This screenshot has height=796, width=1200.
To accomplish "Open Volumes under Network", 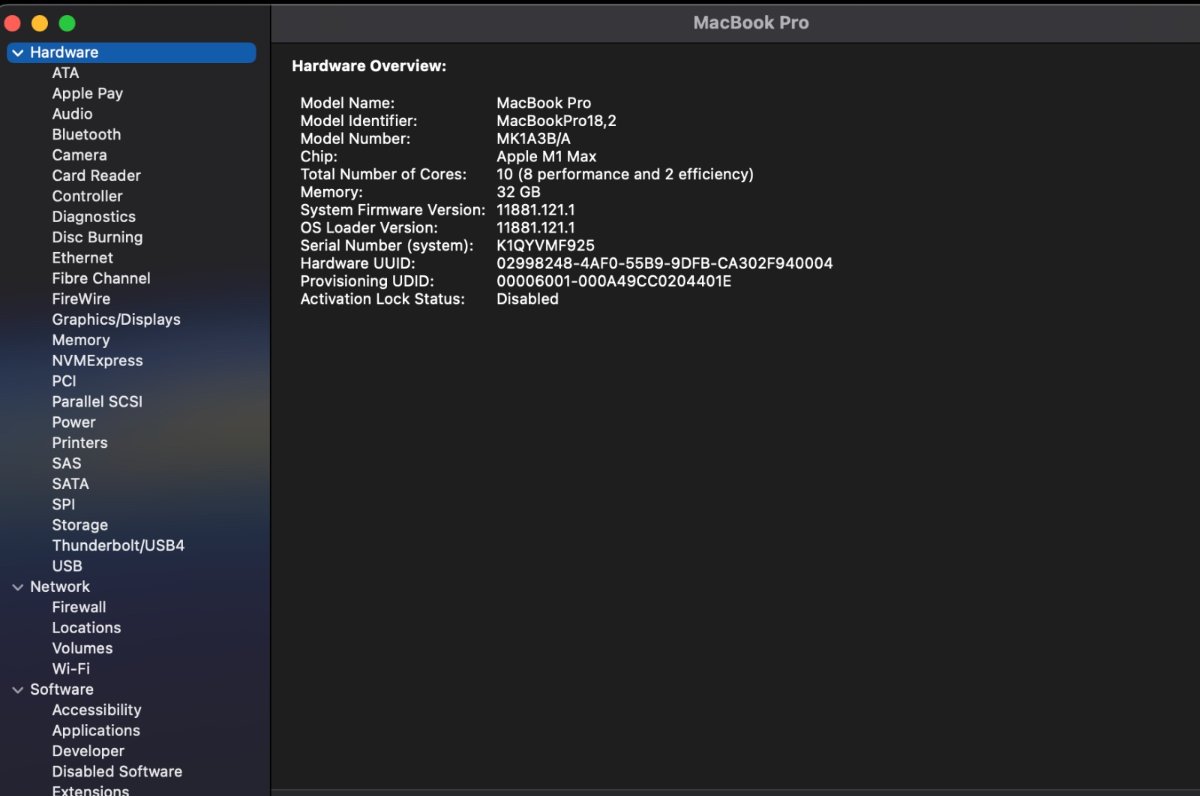I will 82,648.
